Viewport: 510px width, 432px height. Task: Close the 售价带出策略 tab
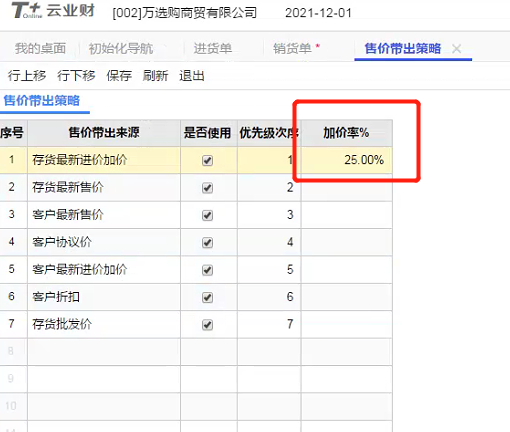457,49
